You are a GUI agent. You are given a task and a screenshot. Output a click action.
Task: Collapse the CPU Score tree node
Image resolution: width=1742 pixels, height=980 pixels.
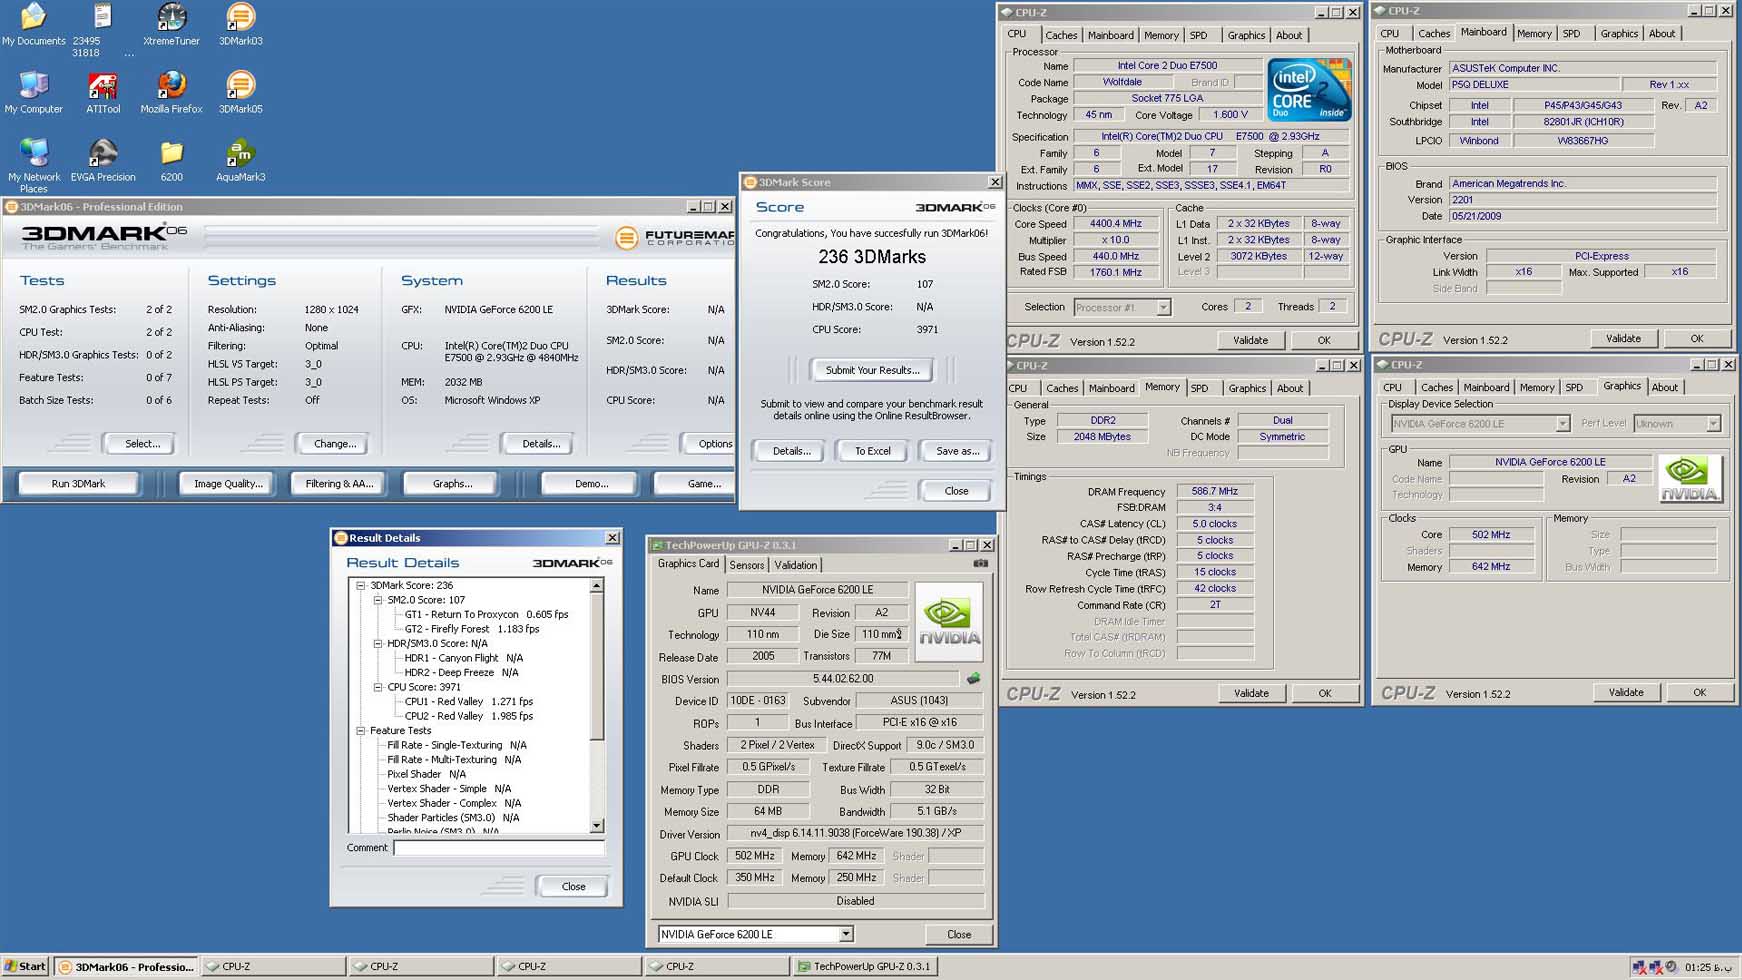pyautogui.click(x=378, y=687)
